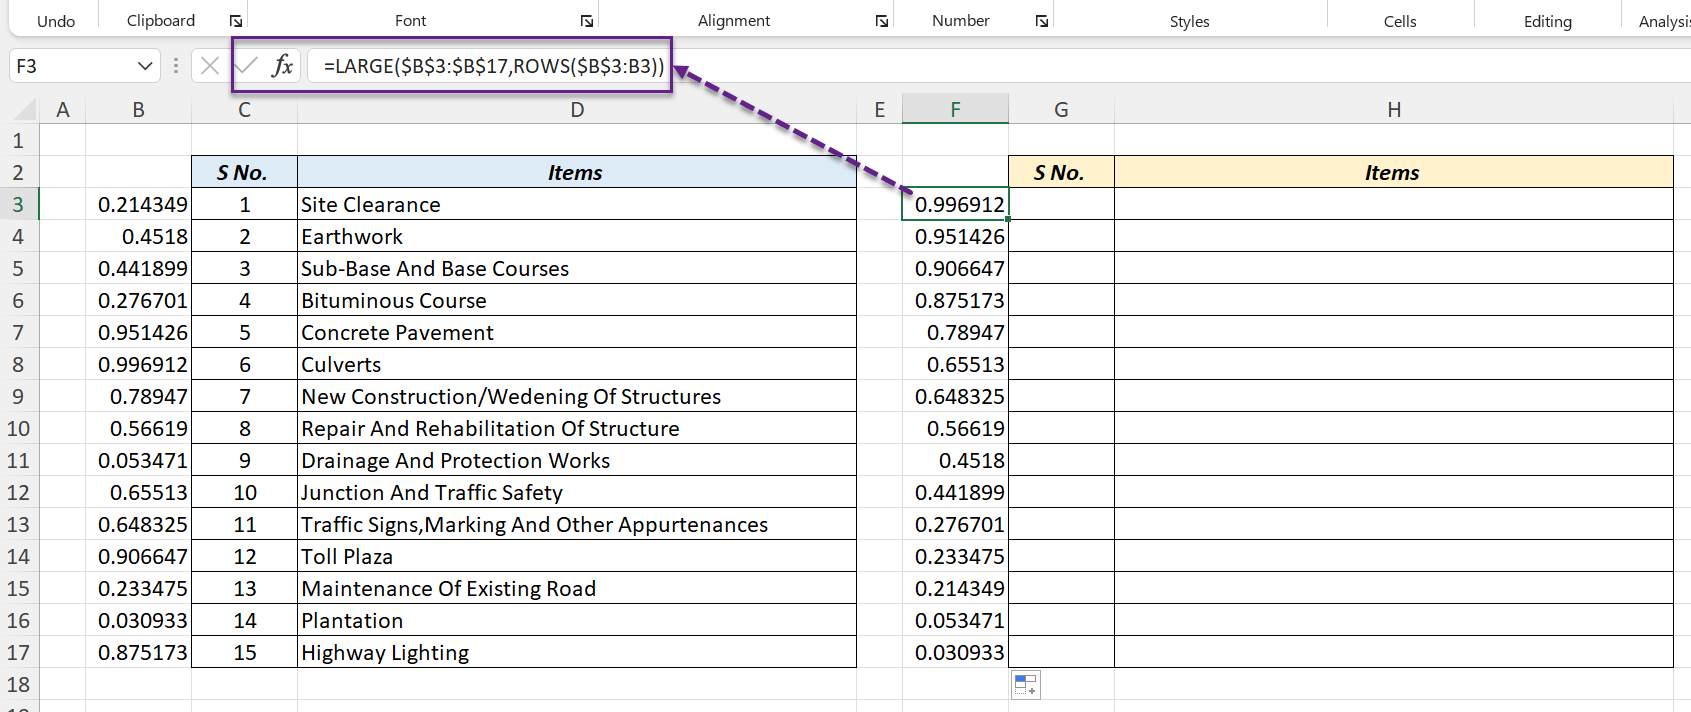1691x712 pixels.
Task: Click the Insert Function fx icon
Action: pyautogui.click(x=282, y=66)
